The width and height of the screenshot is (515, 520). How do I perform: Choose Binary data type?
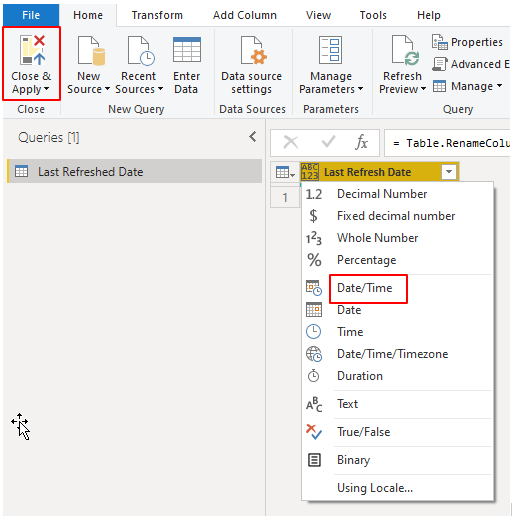coord(397,460)
